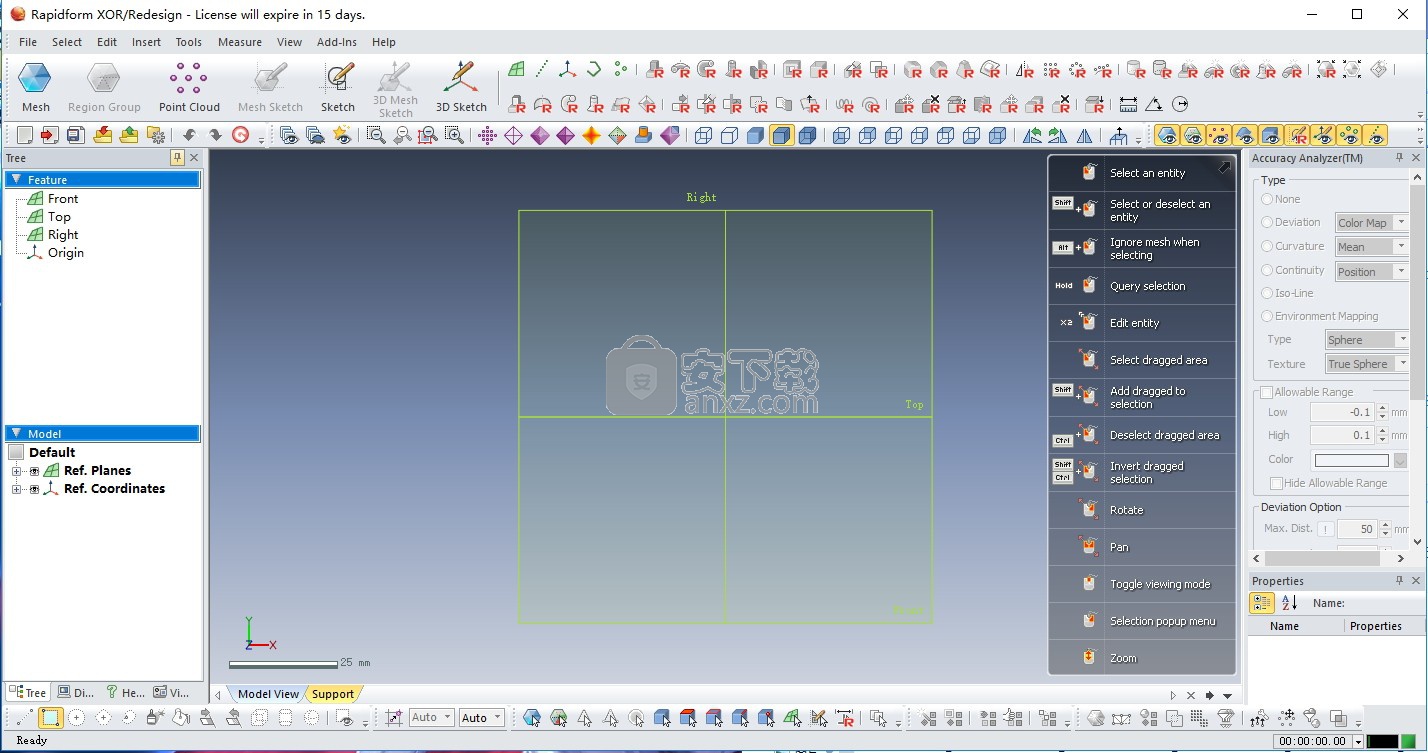Open the Sphere type dropdown

click(1367, 340)
